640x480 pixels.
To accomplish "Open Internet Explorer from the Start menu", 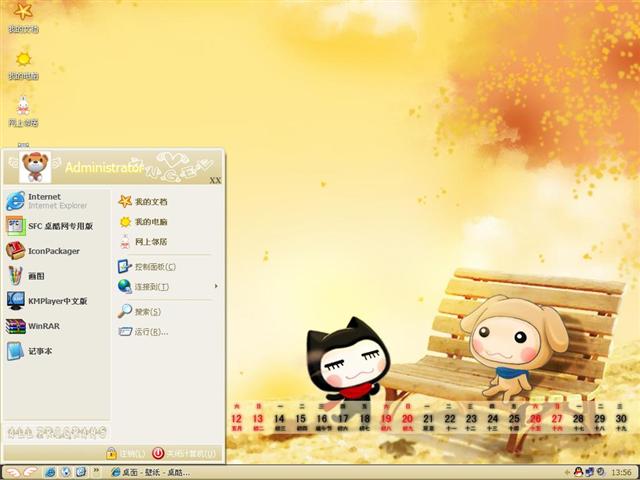I will 56,201.
